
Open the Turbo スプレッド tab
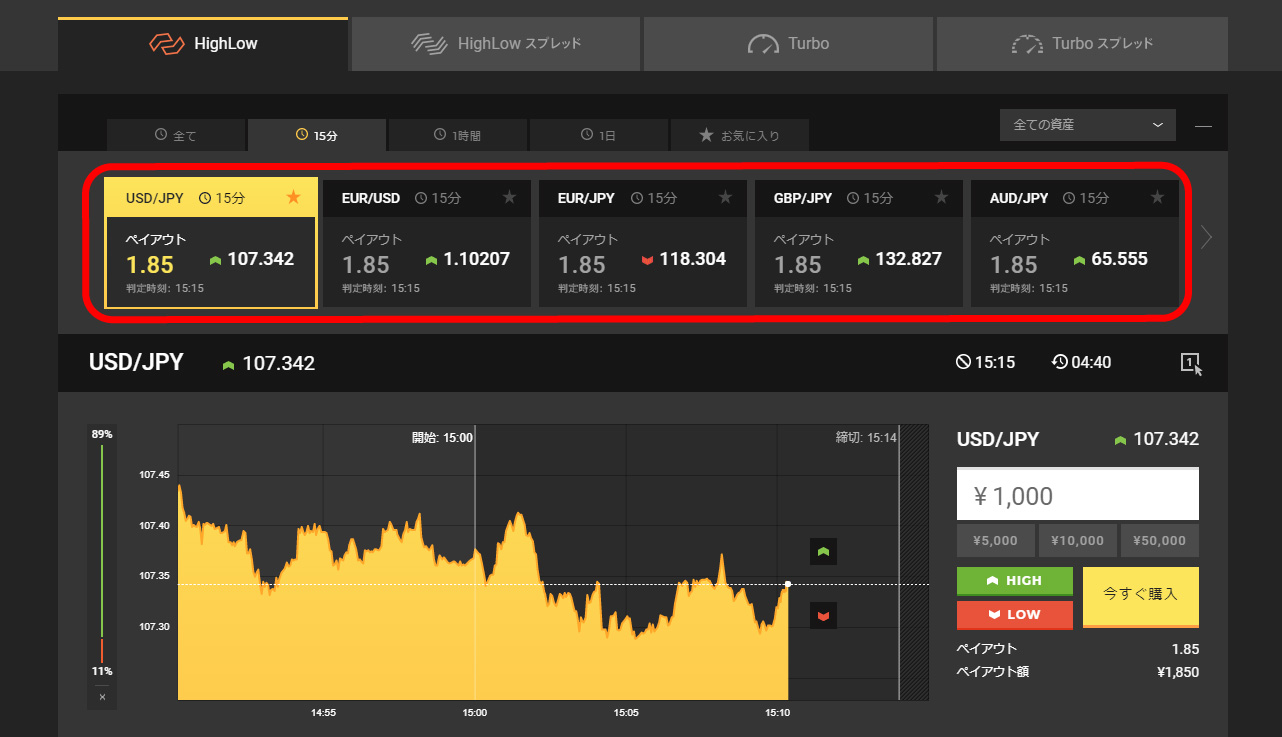coord(1082,44)
